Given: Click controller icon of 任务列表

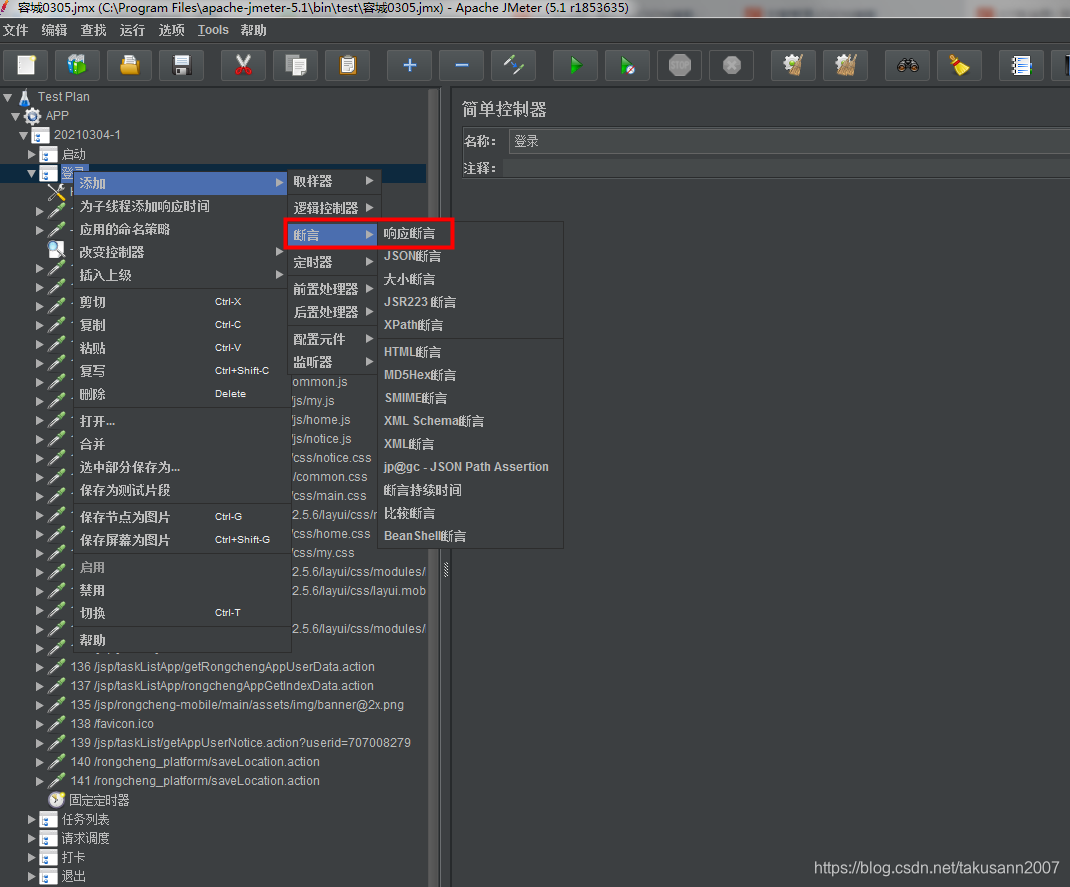Looking at the screenshot, I should pos(48,819).
